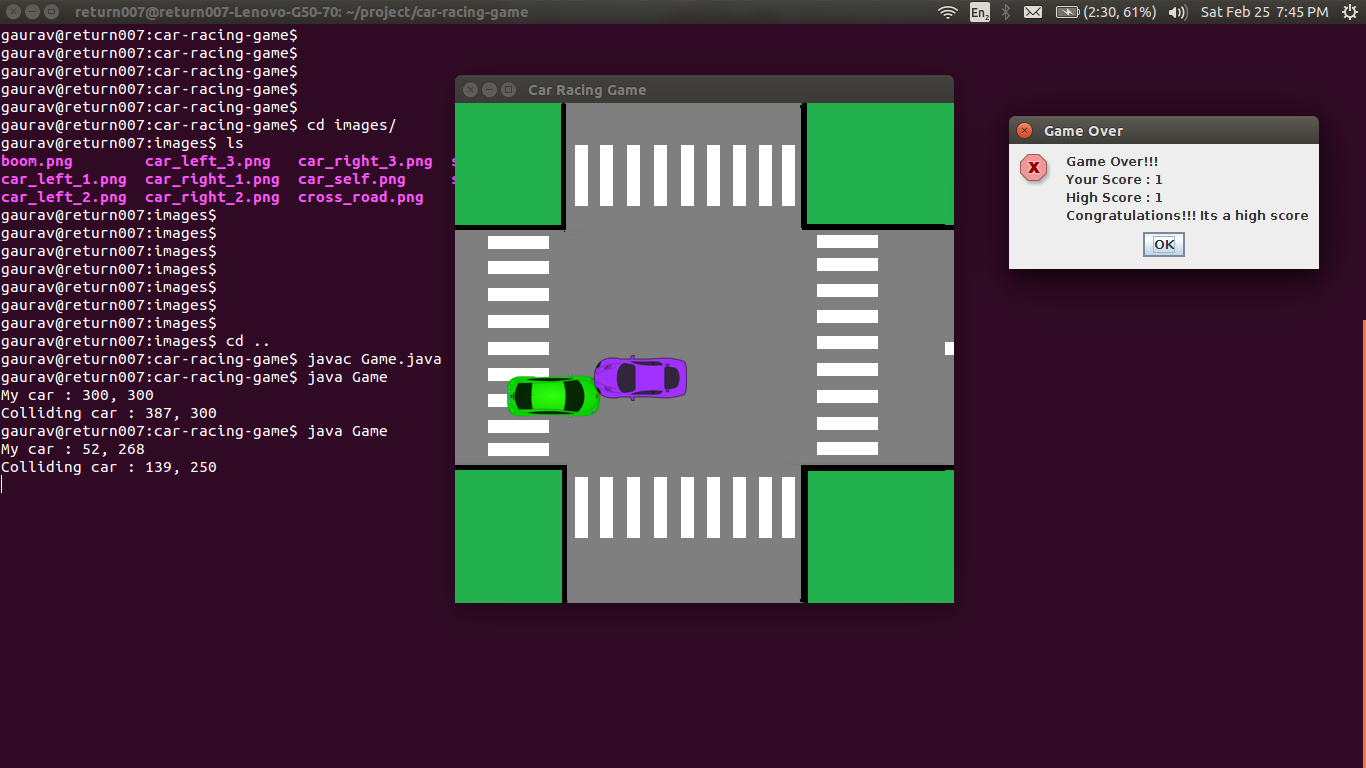The width and height of the screenshot is (1366, 768).
Task: Click car_left_2.png in terminal listing
Action: pos(64,197)
